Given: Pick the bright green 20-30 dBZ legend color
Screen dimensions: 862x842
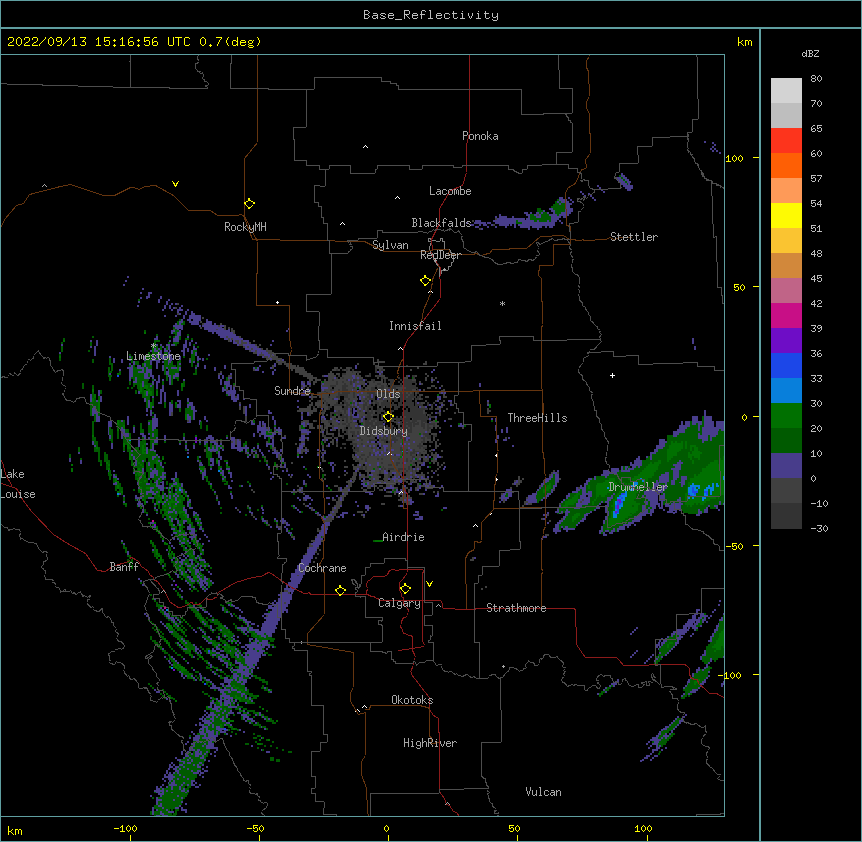Looking at the screenshot, I should click(x=786, y=416).
